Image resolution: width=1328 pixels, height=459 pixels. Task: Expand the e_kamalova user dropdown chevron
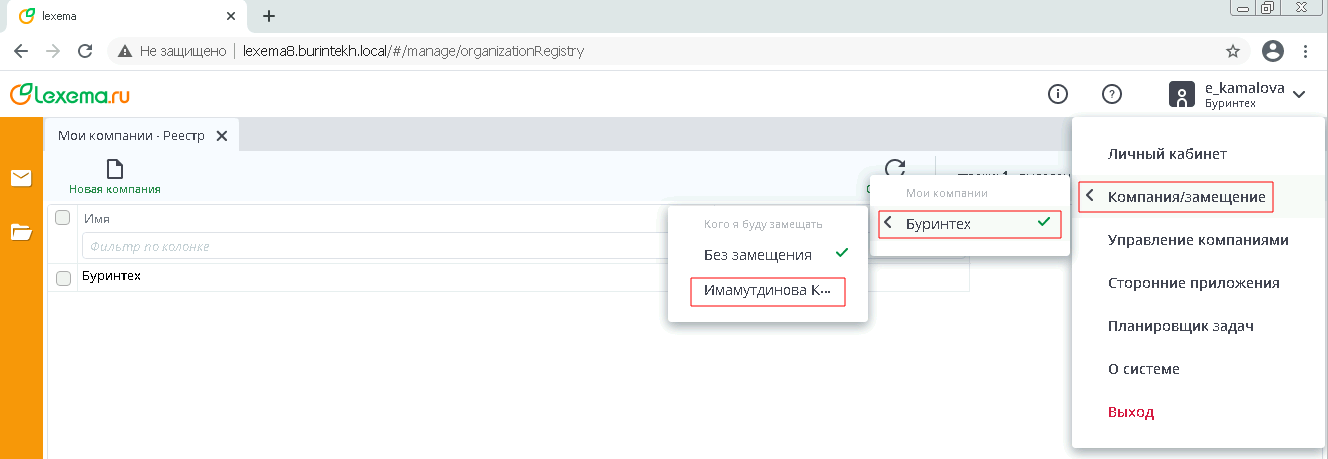tap(1299, 95)
